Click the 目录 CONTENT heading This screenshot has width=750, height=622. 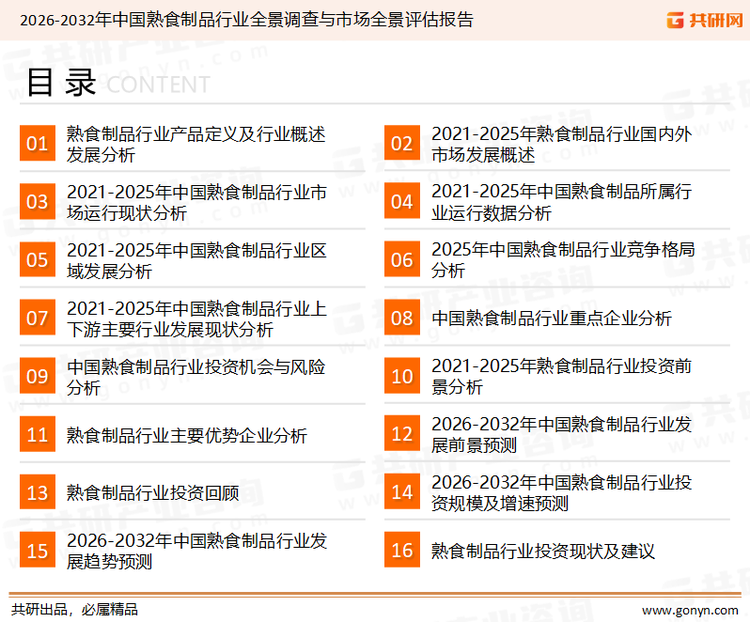116,84
